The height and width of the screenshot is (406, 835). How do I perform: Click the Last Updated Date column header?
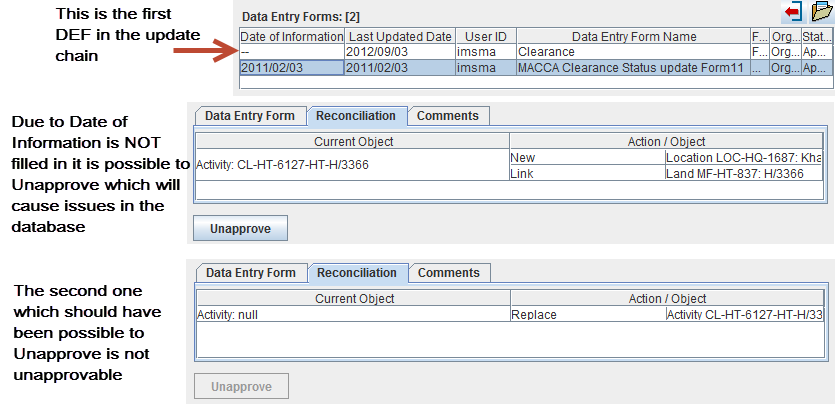400,37
